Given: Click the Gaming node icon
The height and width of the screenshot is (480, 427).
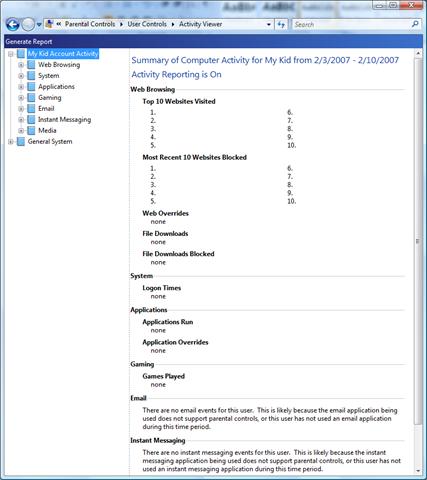Looking at the screenshot, I should click(x=31, y=98).
